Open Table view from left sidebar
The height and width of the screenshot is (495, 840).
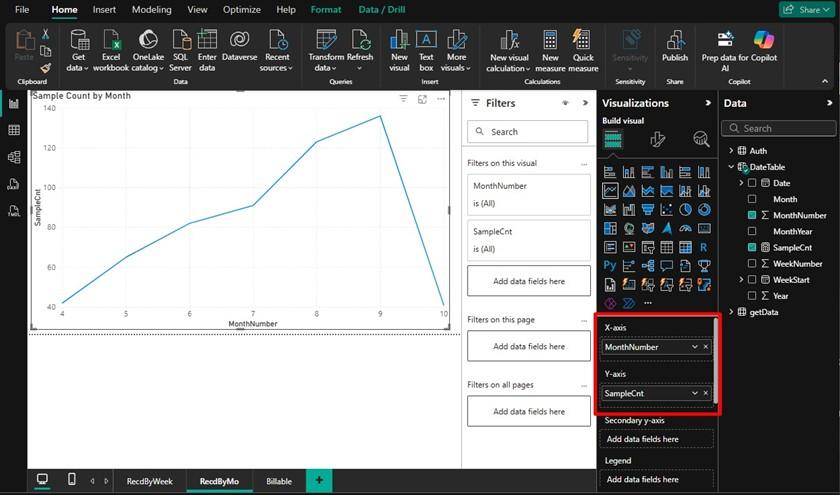point(14,130)
